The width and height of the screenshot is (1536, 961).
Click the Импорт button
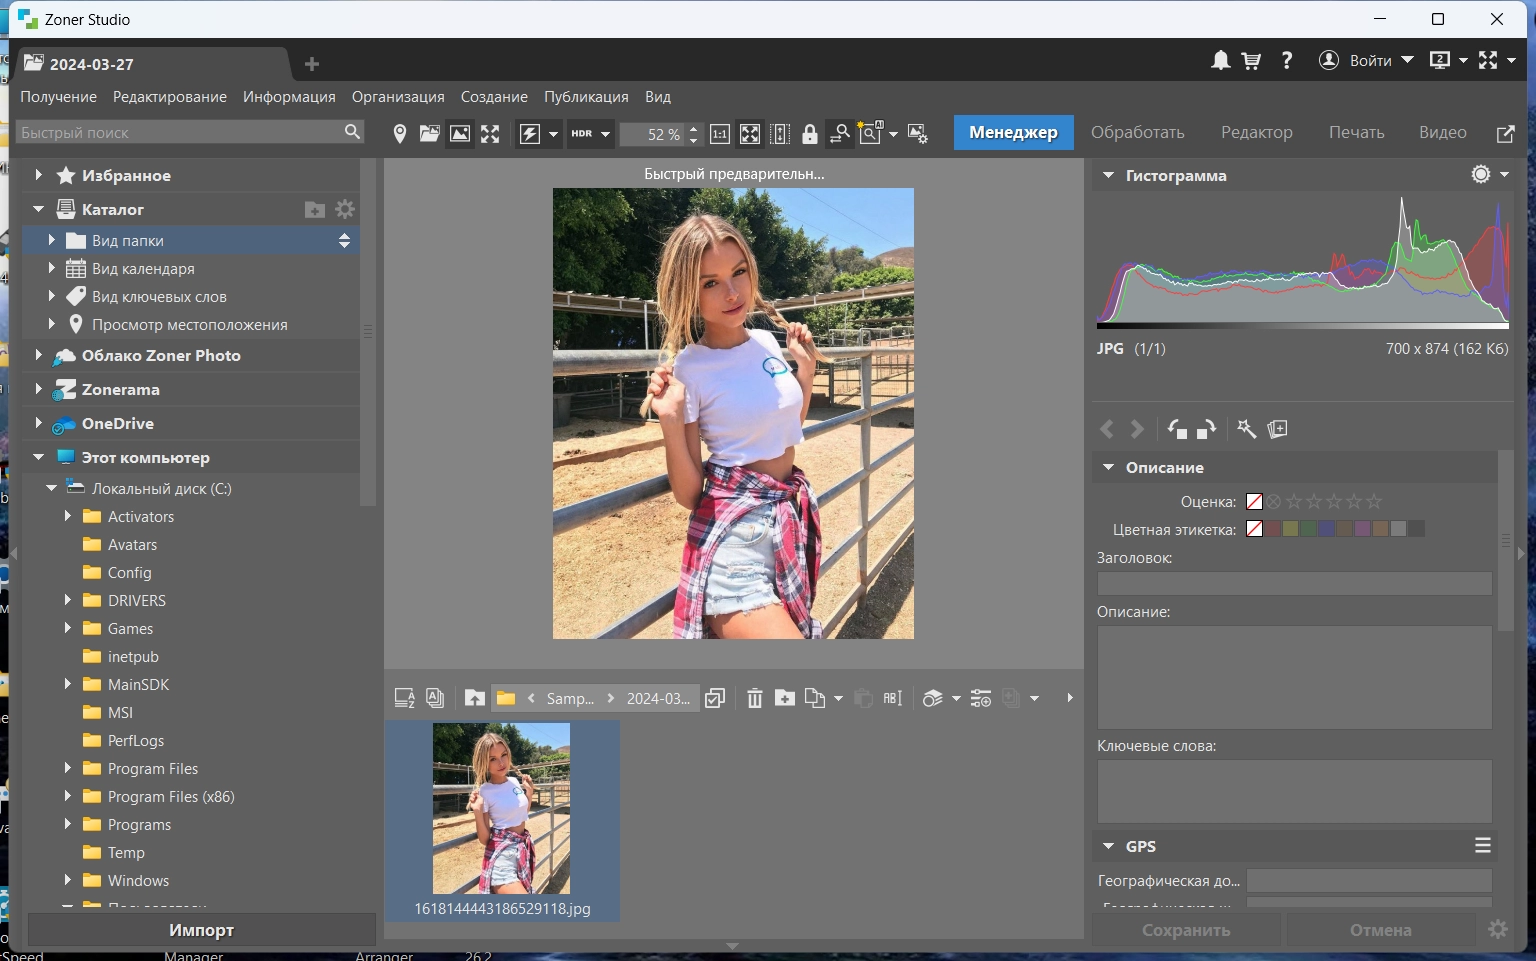[x=201, y=930]
